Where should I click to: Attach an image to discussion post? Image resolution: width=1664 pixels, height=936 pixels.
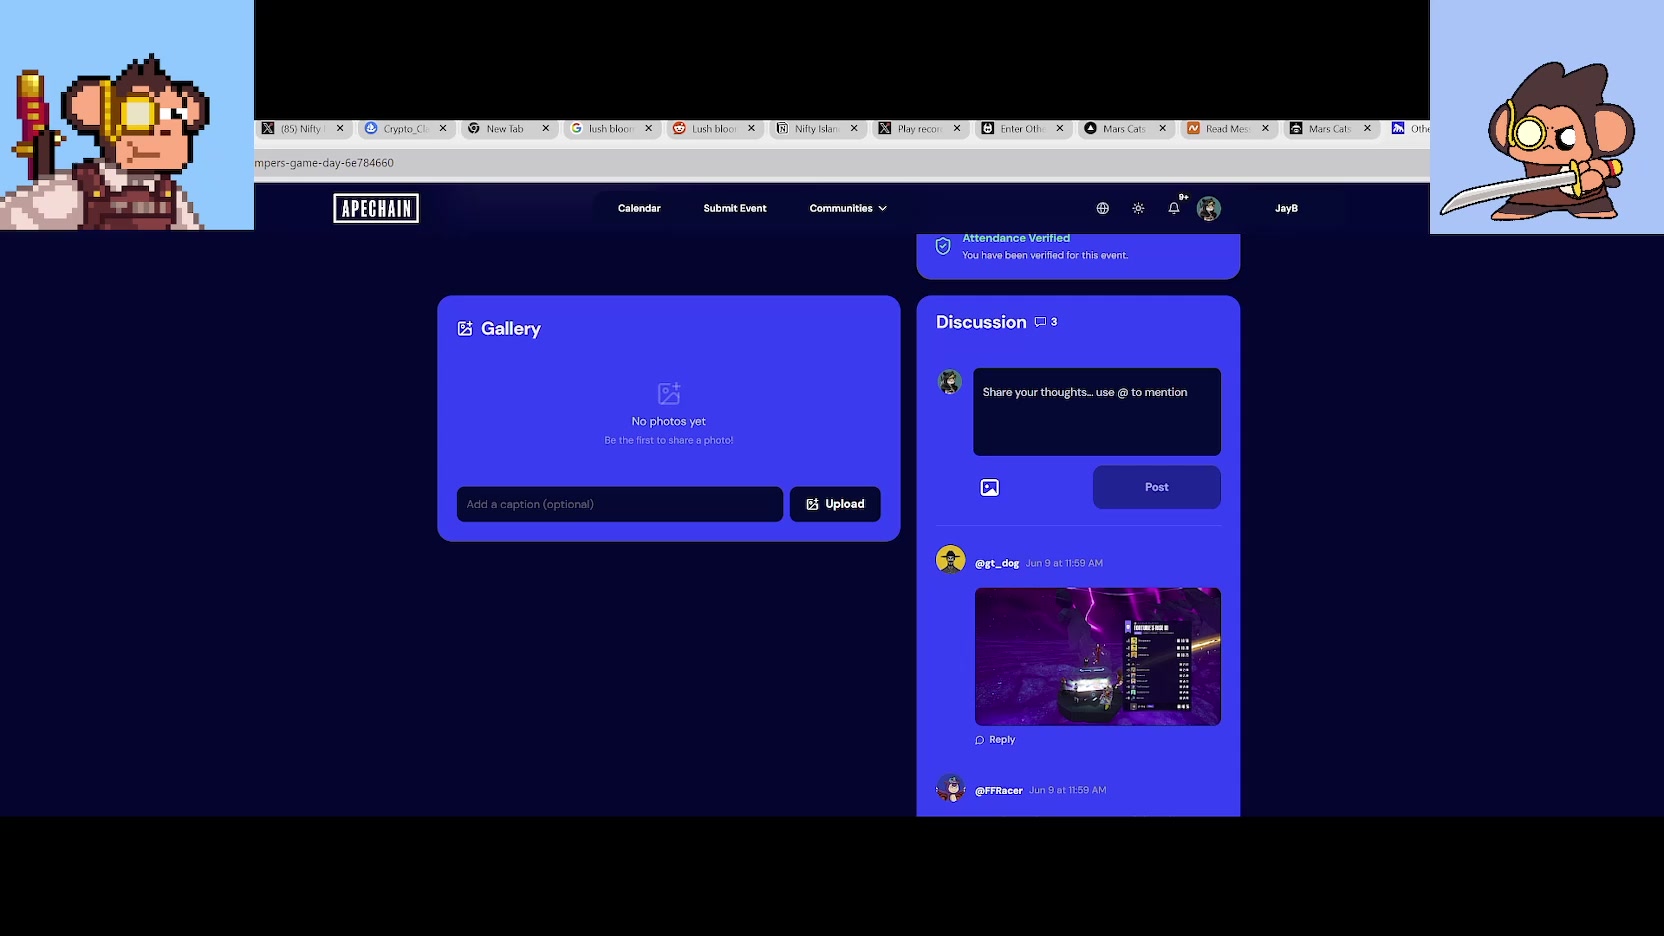pos(990,488)
